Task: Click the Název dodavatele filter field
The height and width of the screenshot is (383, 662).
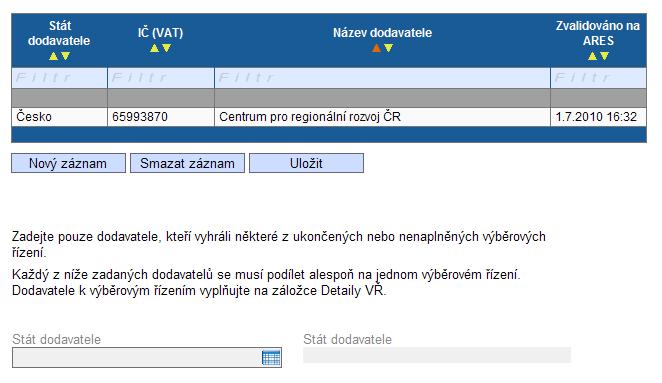Action: pos(383,78)
